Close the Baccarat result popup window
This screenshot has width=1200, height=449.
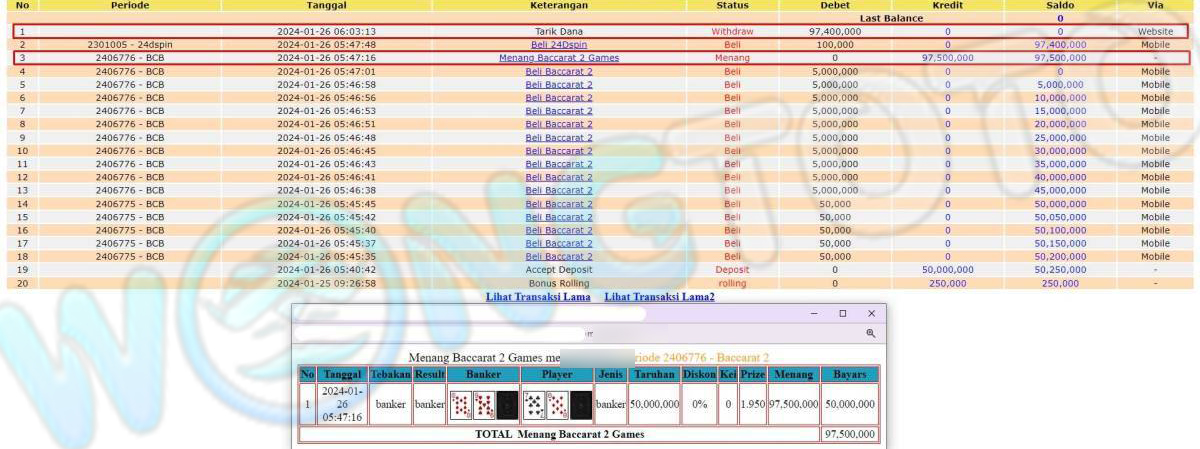tap(871, 313)
